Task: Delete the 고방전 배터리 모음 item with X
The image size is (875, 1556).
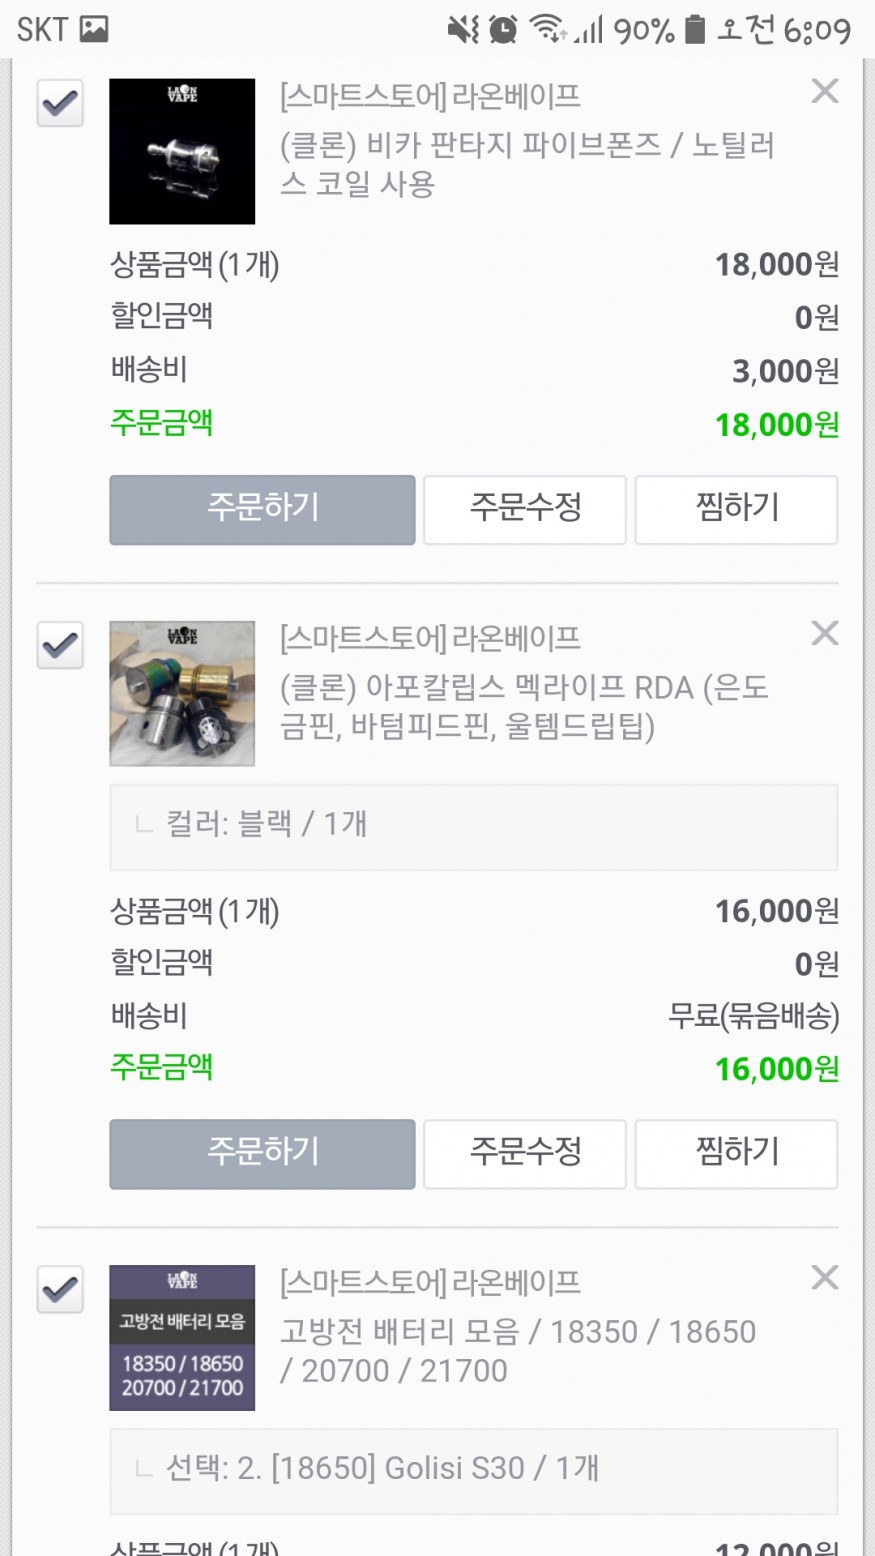Action: click(824, 1277)
